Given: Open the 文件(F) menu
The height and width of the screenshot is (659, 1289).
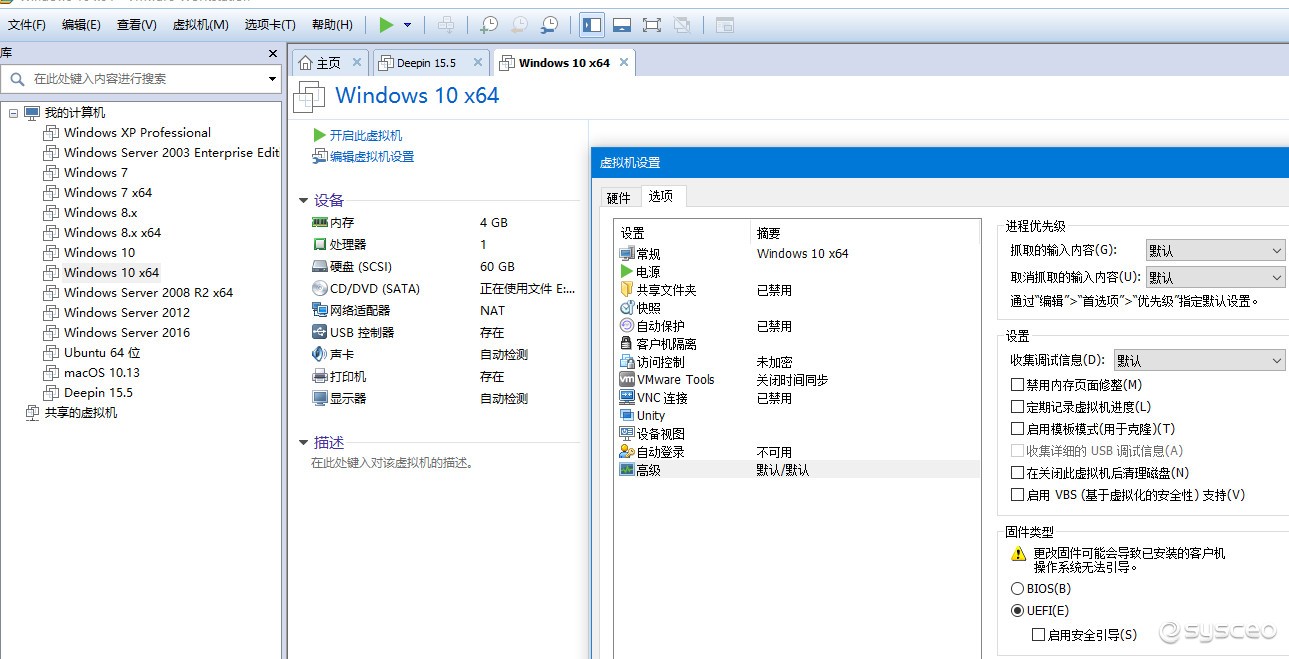Looking at the screenshot, I should (x=27, y=25).
